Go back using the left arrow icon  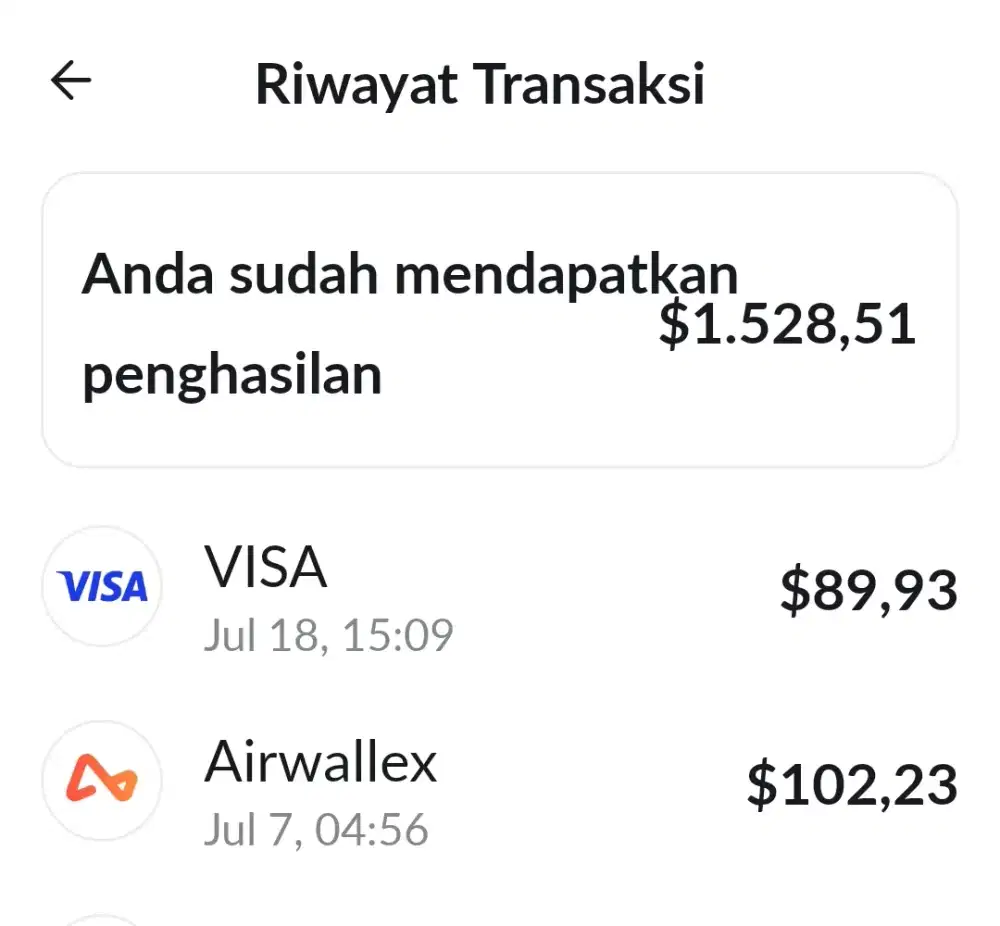tap(71, 80)
